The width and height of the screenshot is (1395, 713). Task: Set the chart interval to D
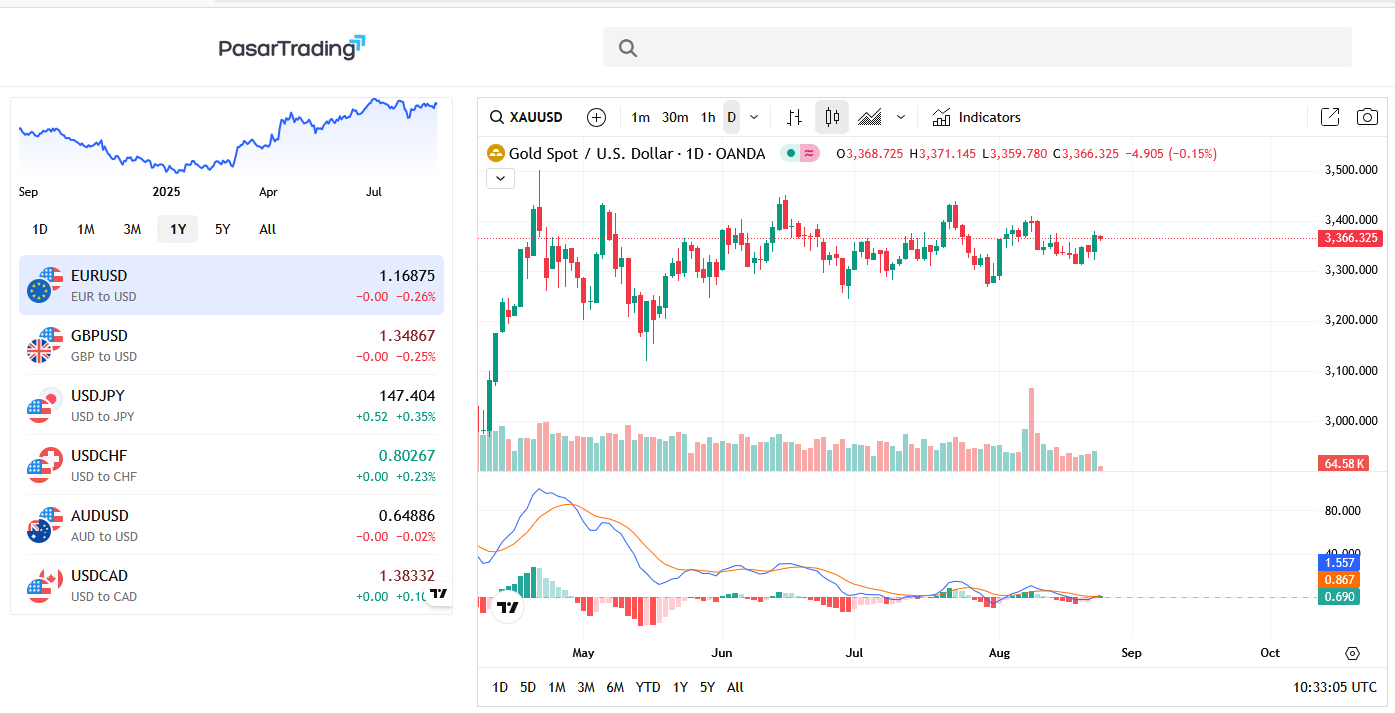731,117
